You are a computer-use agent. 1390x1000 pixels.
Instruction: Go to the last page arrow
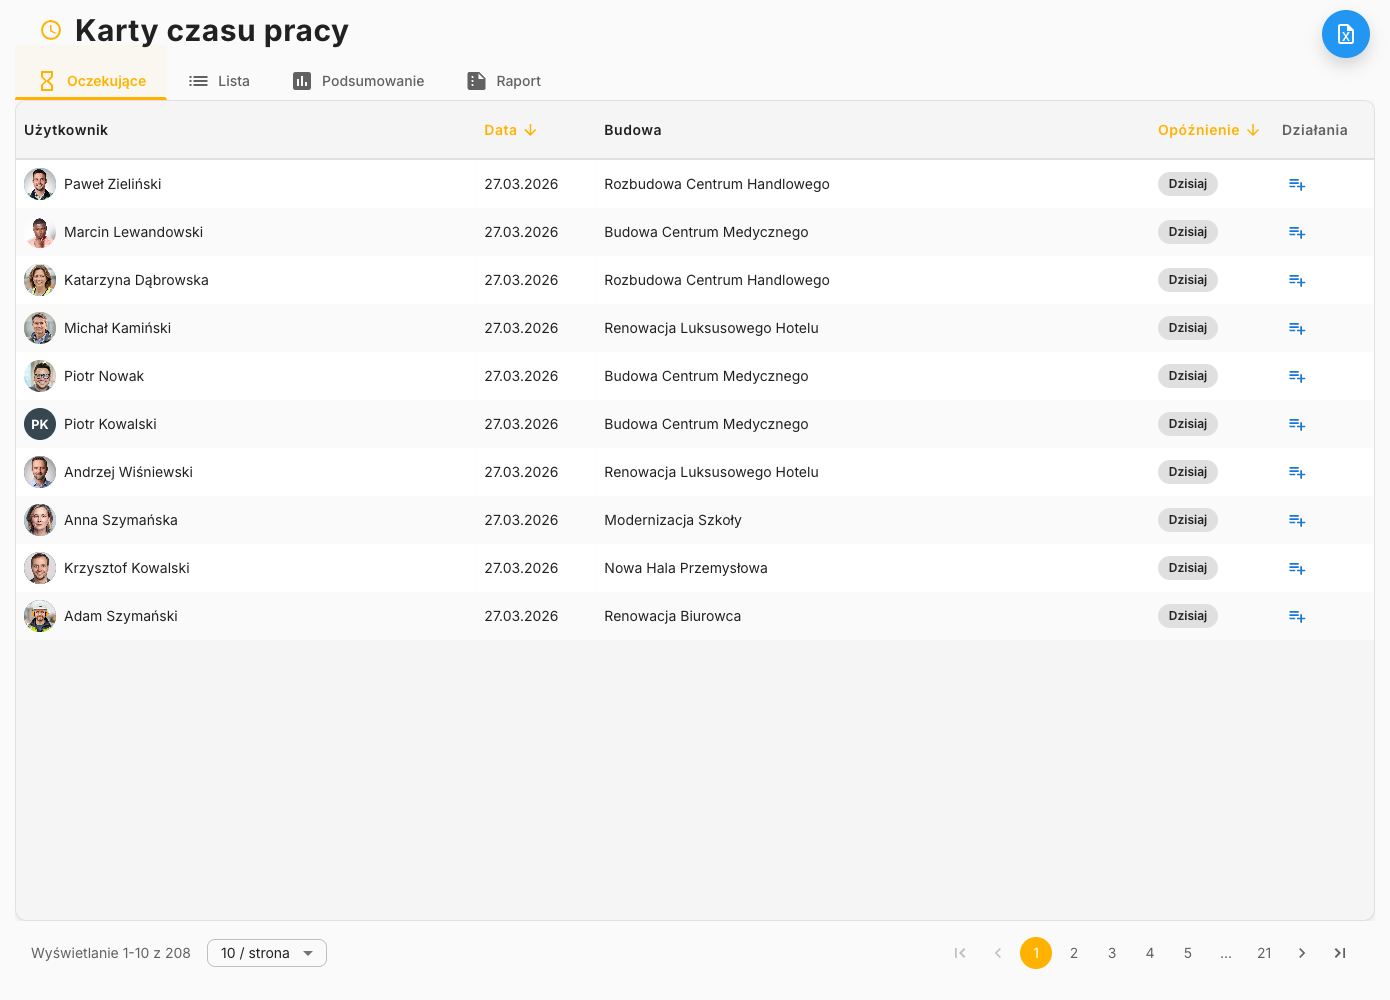tap(1339, 953)
